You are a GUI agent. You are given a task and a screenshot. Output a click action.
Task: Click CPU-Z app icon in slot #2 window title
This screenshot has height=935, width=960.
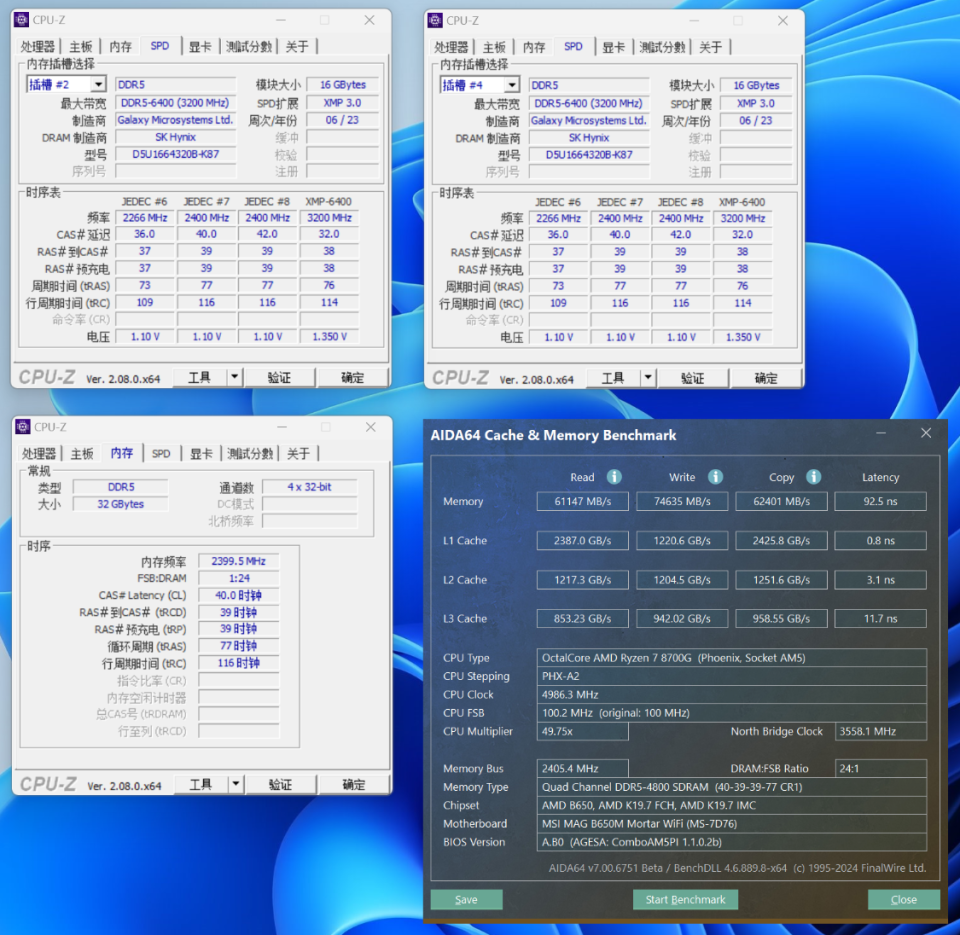(21, 20)
